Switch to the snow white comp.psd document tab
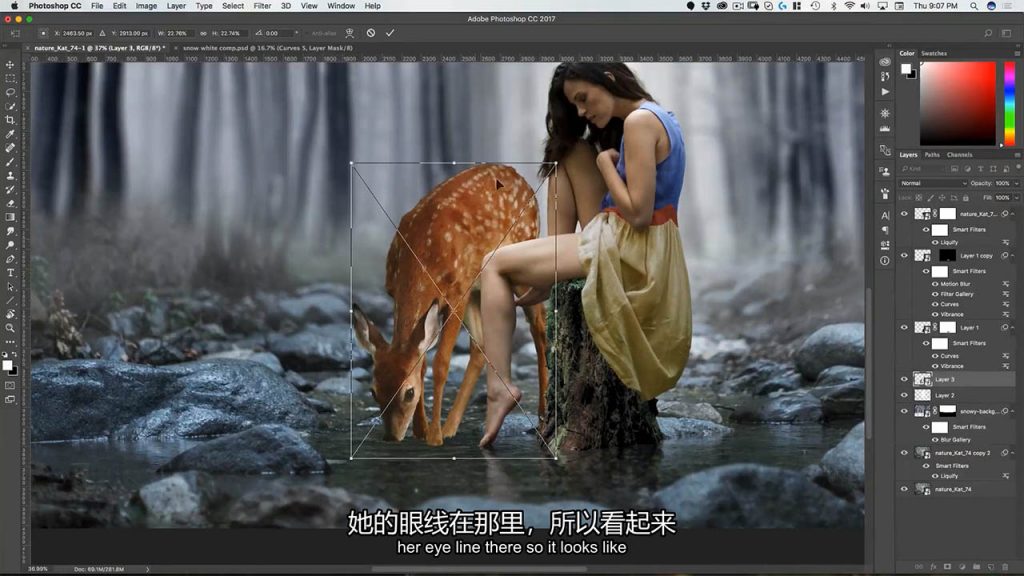The image size is (1024, 576). [x=268, y=48]
